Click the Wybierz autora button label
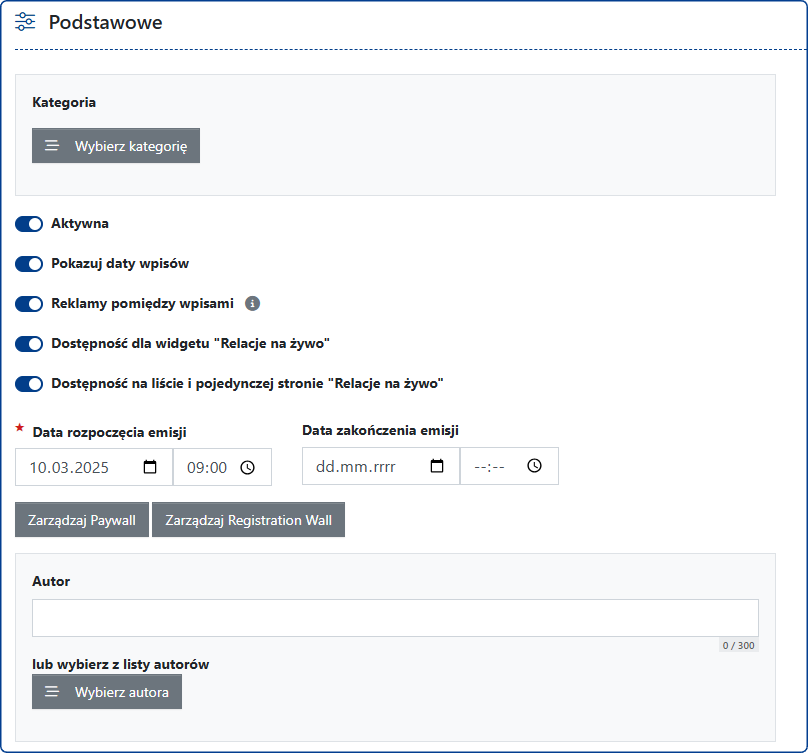The width and height of the screenshot is (808, 753). point(121,692)
